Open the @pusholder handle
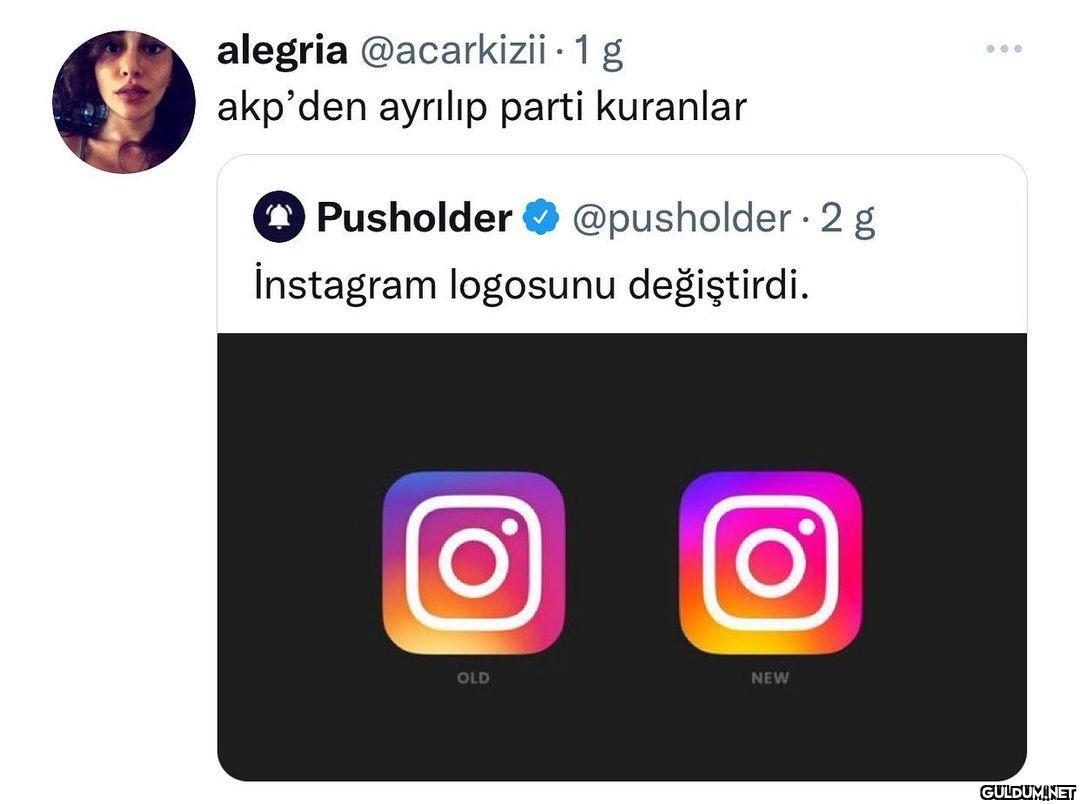1080x804 pixels. [681, 218]
